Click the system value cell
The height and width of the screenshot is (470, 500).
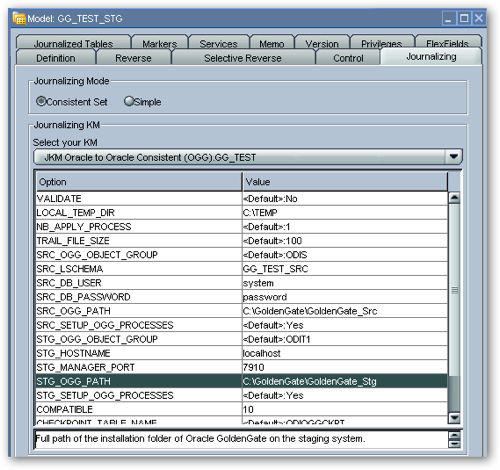(x=345, y=283)
